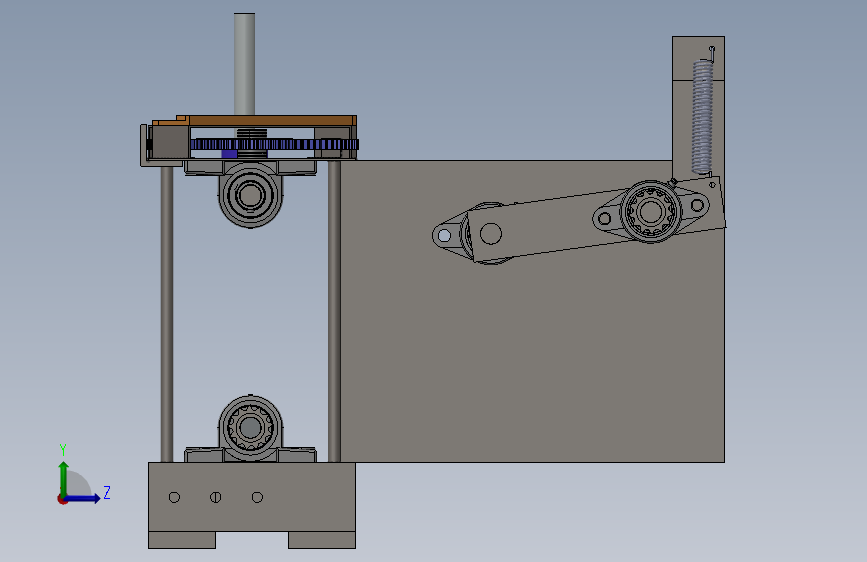Click the right hole on base block
This screenshot has height=562, width=867.
[257, 497]
